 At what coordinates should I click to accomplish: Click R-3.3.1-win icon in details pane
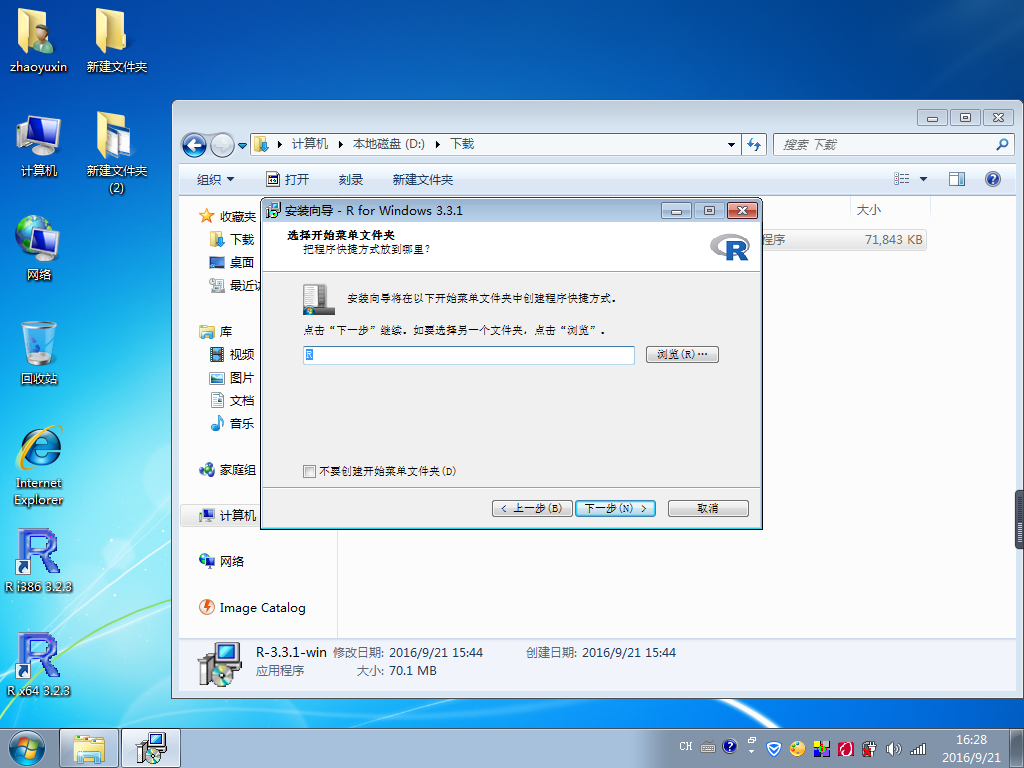219,663
